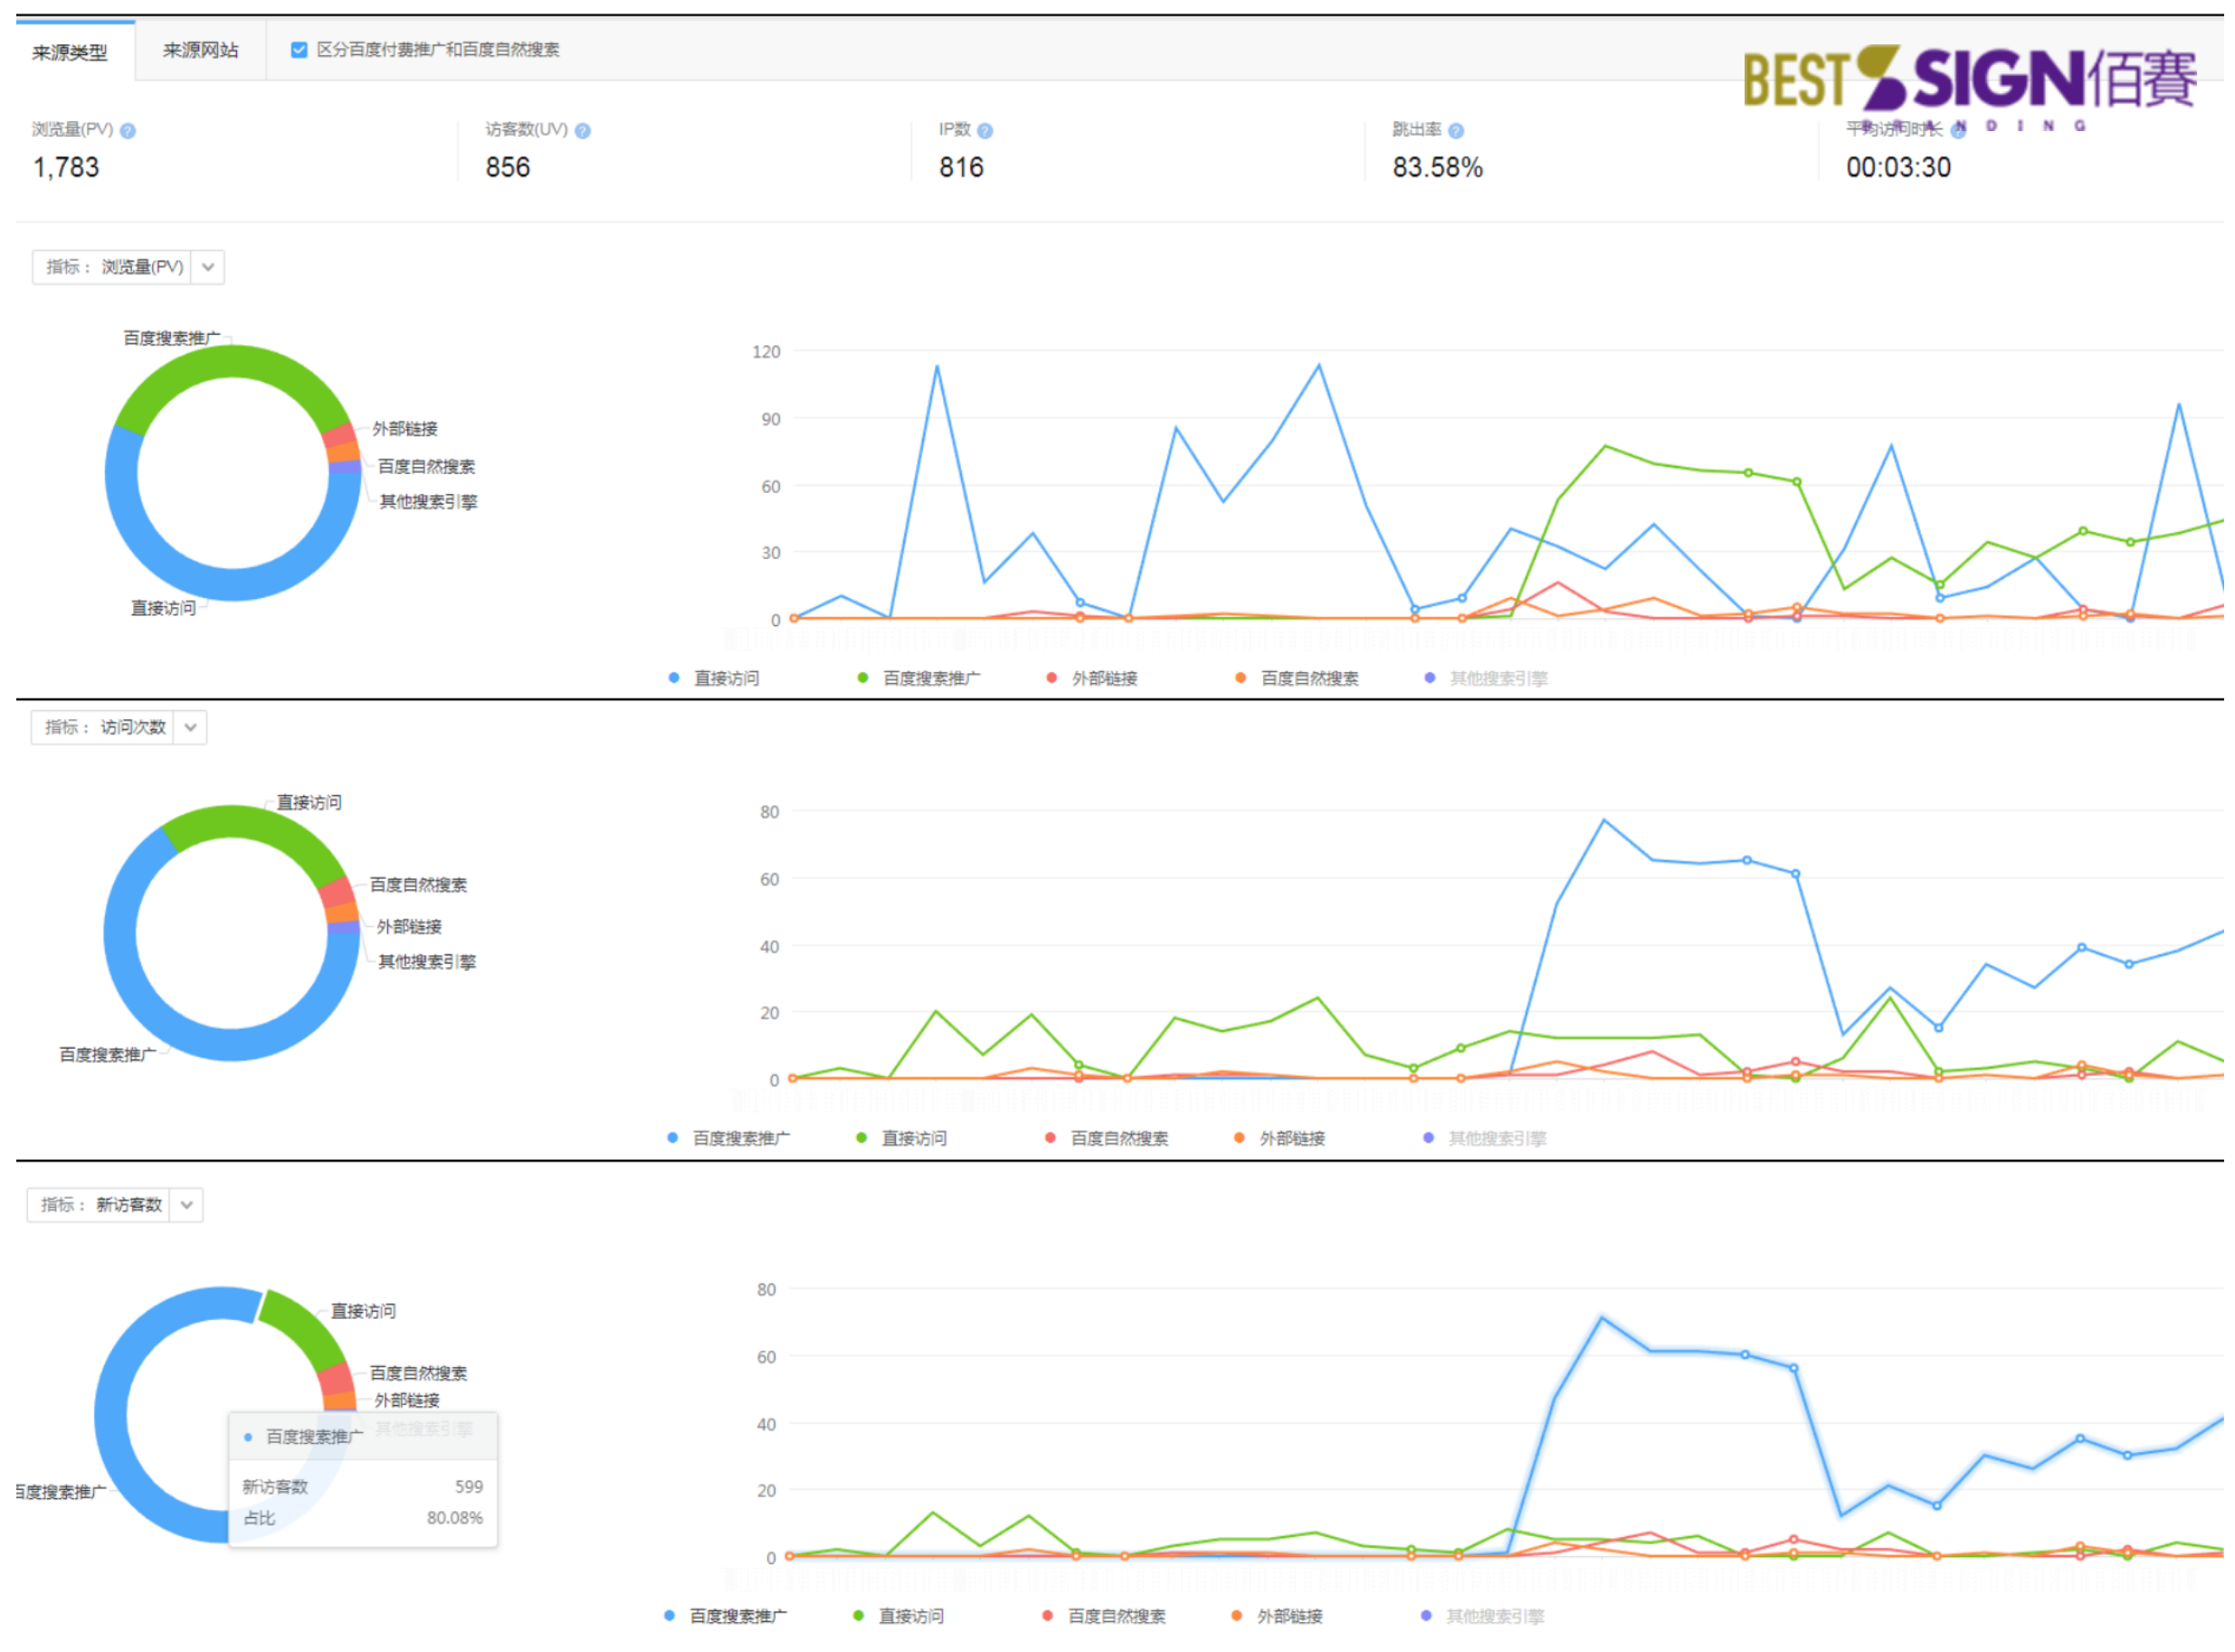Click 其他搜索引擎 label beside PV donut
The height and width of the screenshot is (1652, 2235).
click(x=430, y=503)
